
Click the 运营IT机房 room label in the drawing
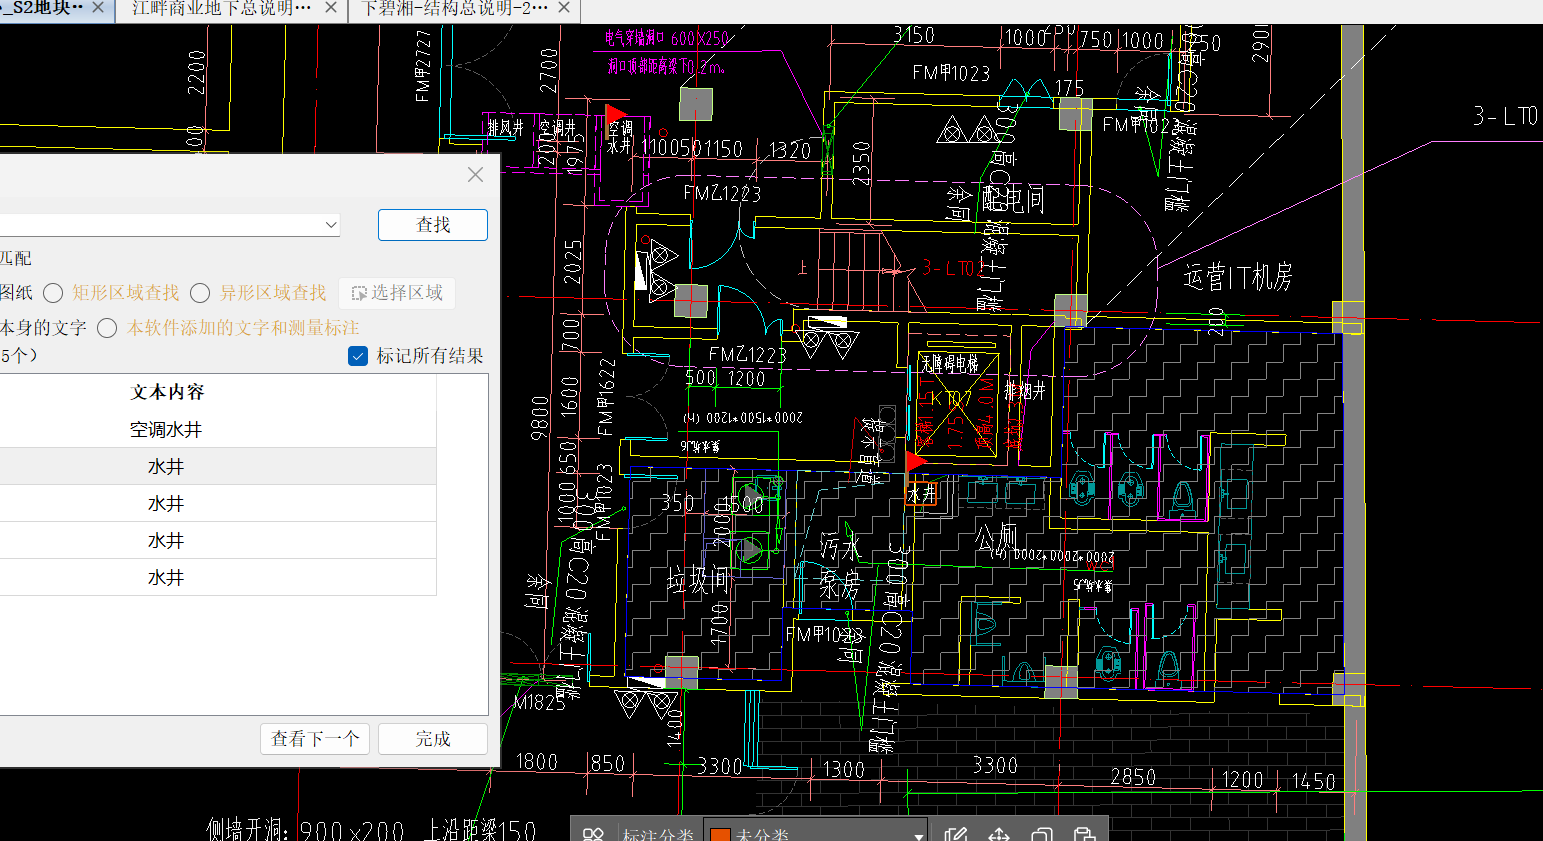tap(1238, 277)
